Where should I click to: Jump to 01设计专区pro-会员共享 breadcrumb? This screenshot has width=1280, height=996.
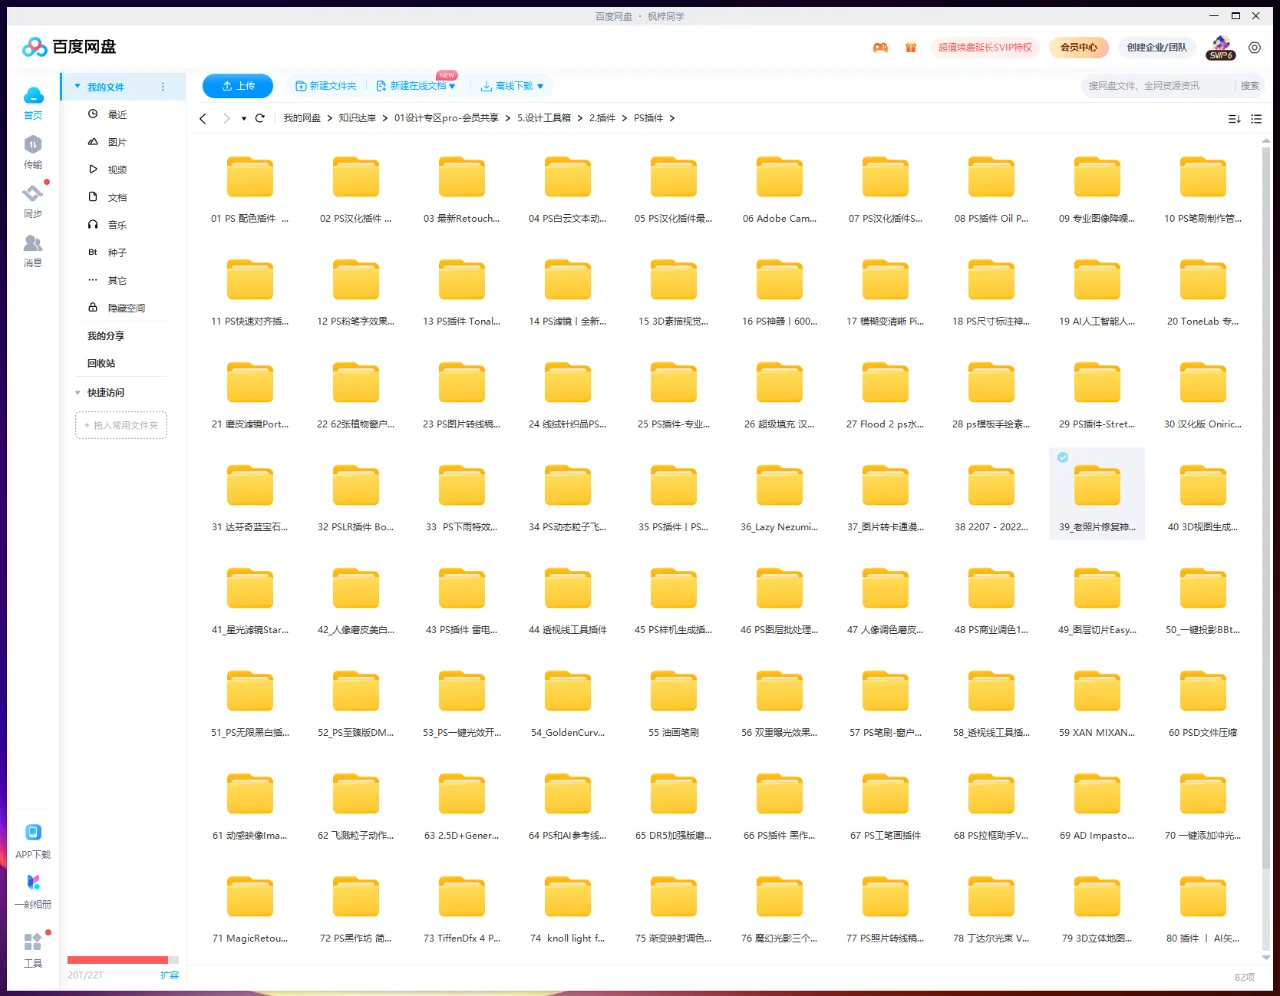pos(446,118)
